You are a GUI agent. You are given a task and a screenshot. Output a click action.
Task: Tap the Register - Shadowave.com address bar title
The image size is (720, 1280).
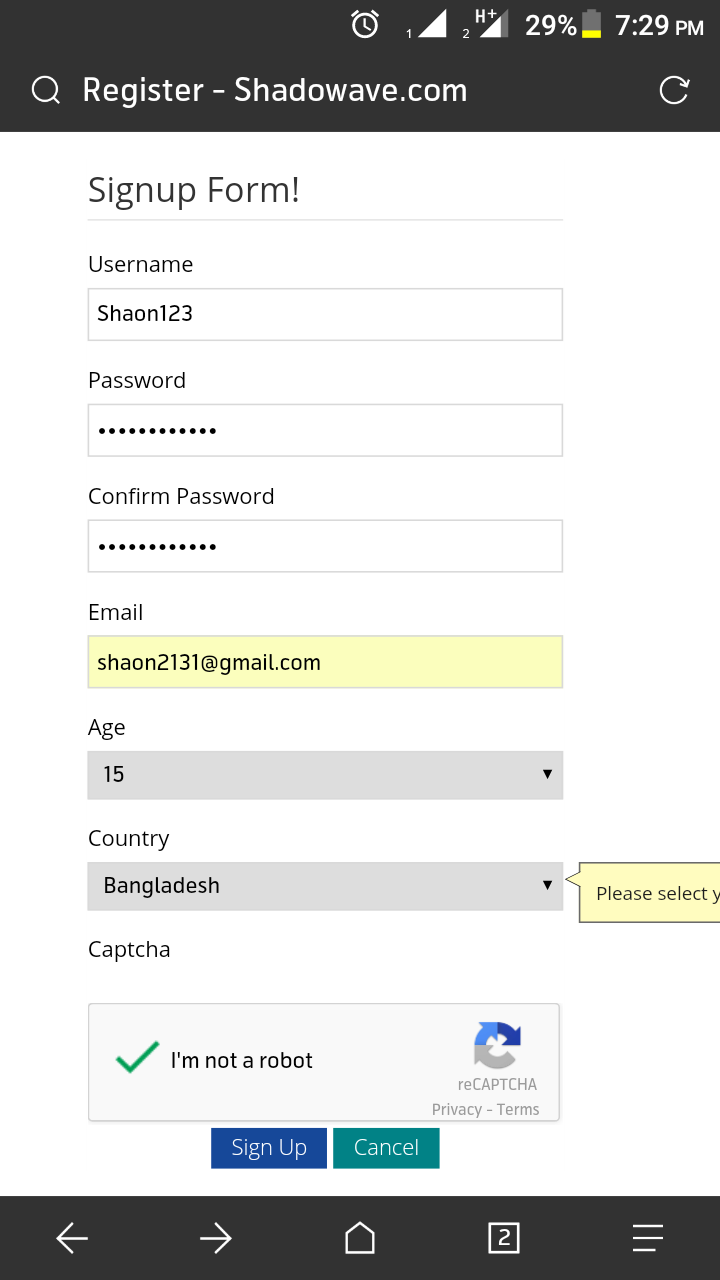coord(275,91)
